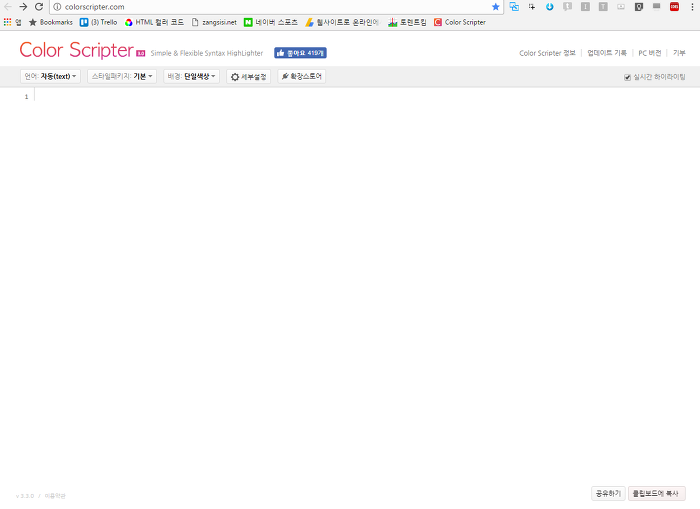
Task: Open the background 단일색상 dropdown
Action: coord(192,76)
